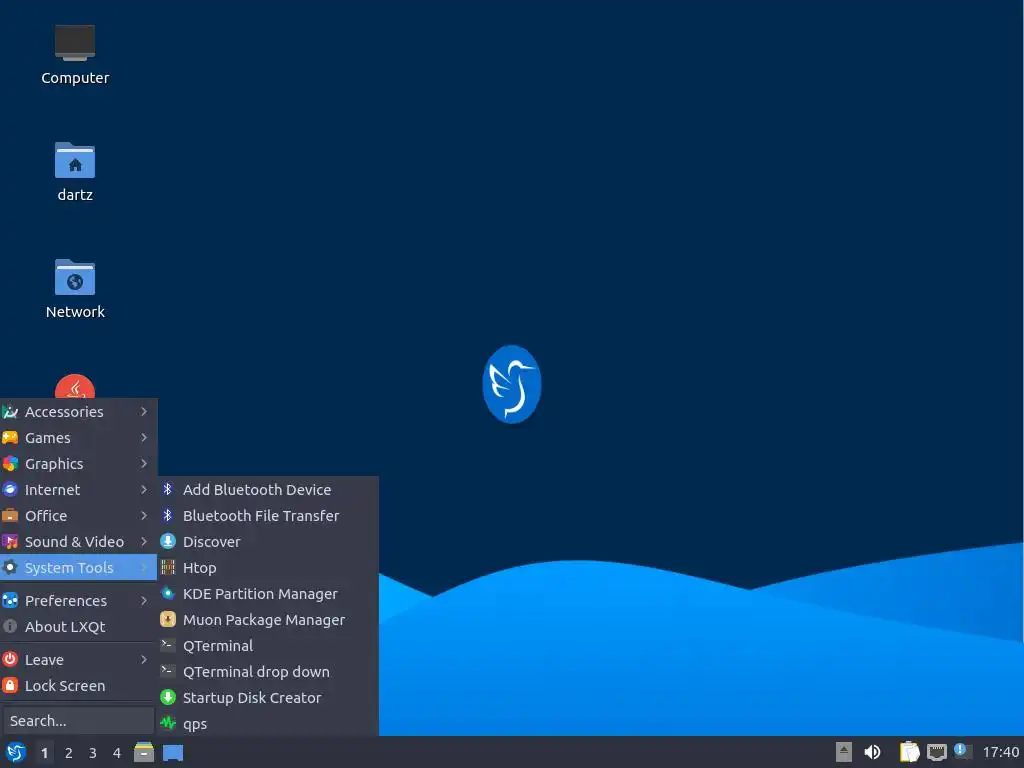Click the Lock Screen padlock icon
1024x768 pixels.
tap(10, 686)
